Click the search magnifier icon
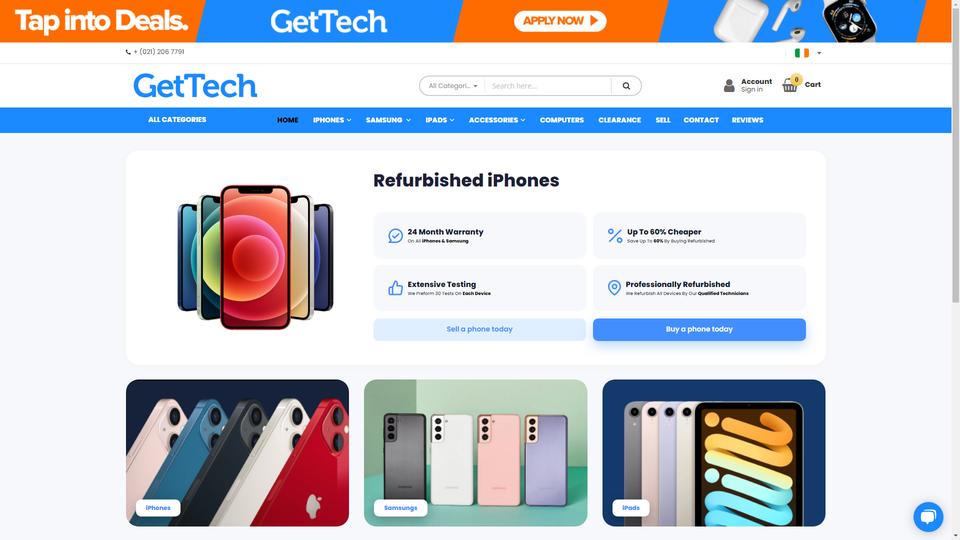The image size is (960, 540). pos(626,86)
